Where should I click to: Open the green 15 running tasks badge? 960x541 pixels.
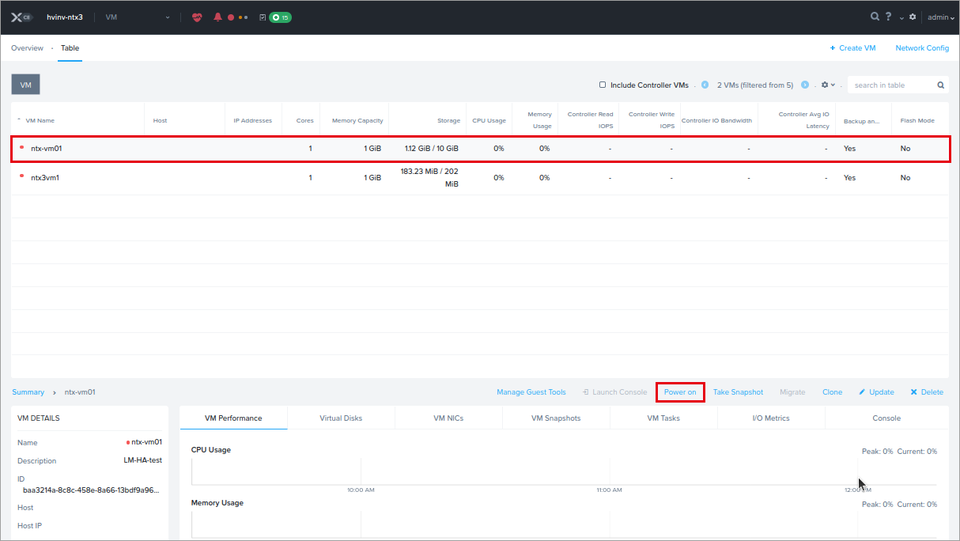pos(280,17)
